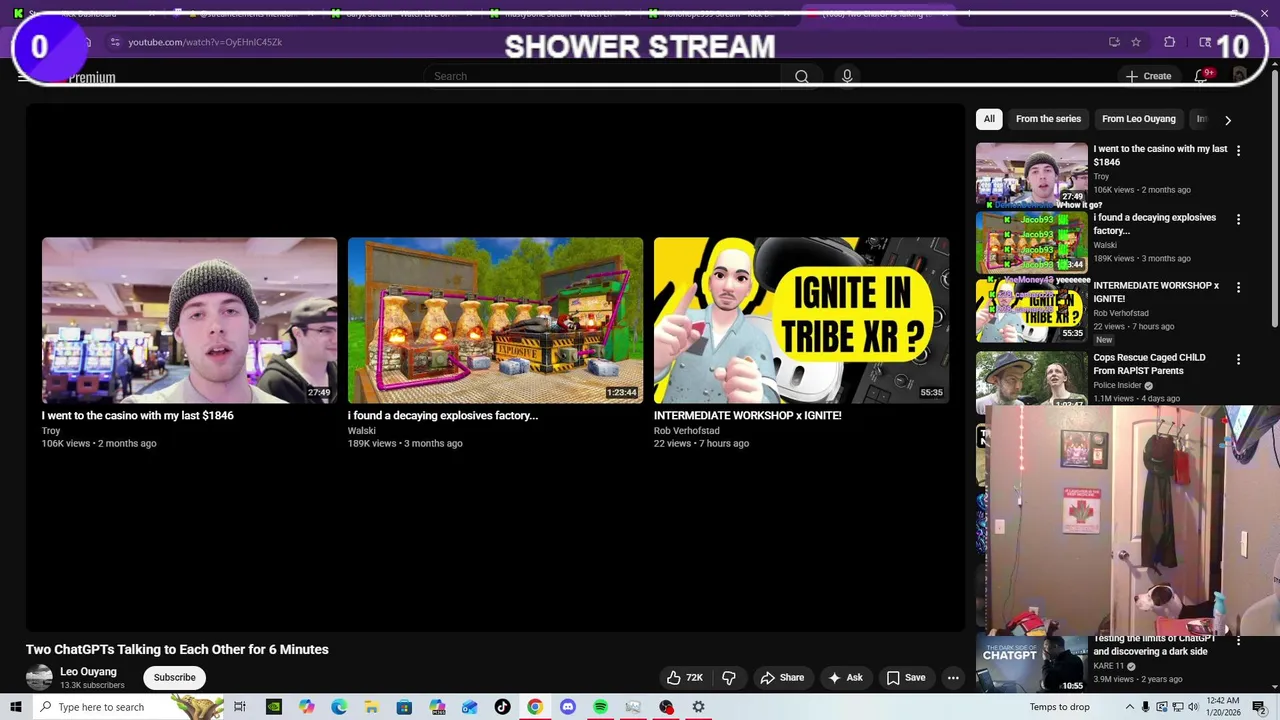The image size is (1280, 720).
Task: Click the YouTube address bar URL
Action: coord(205,42)
